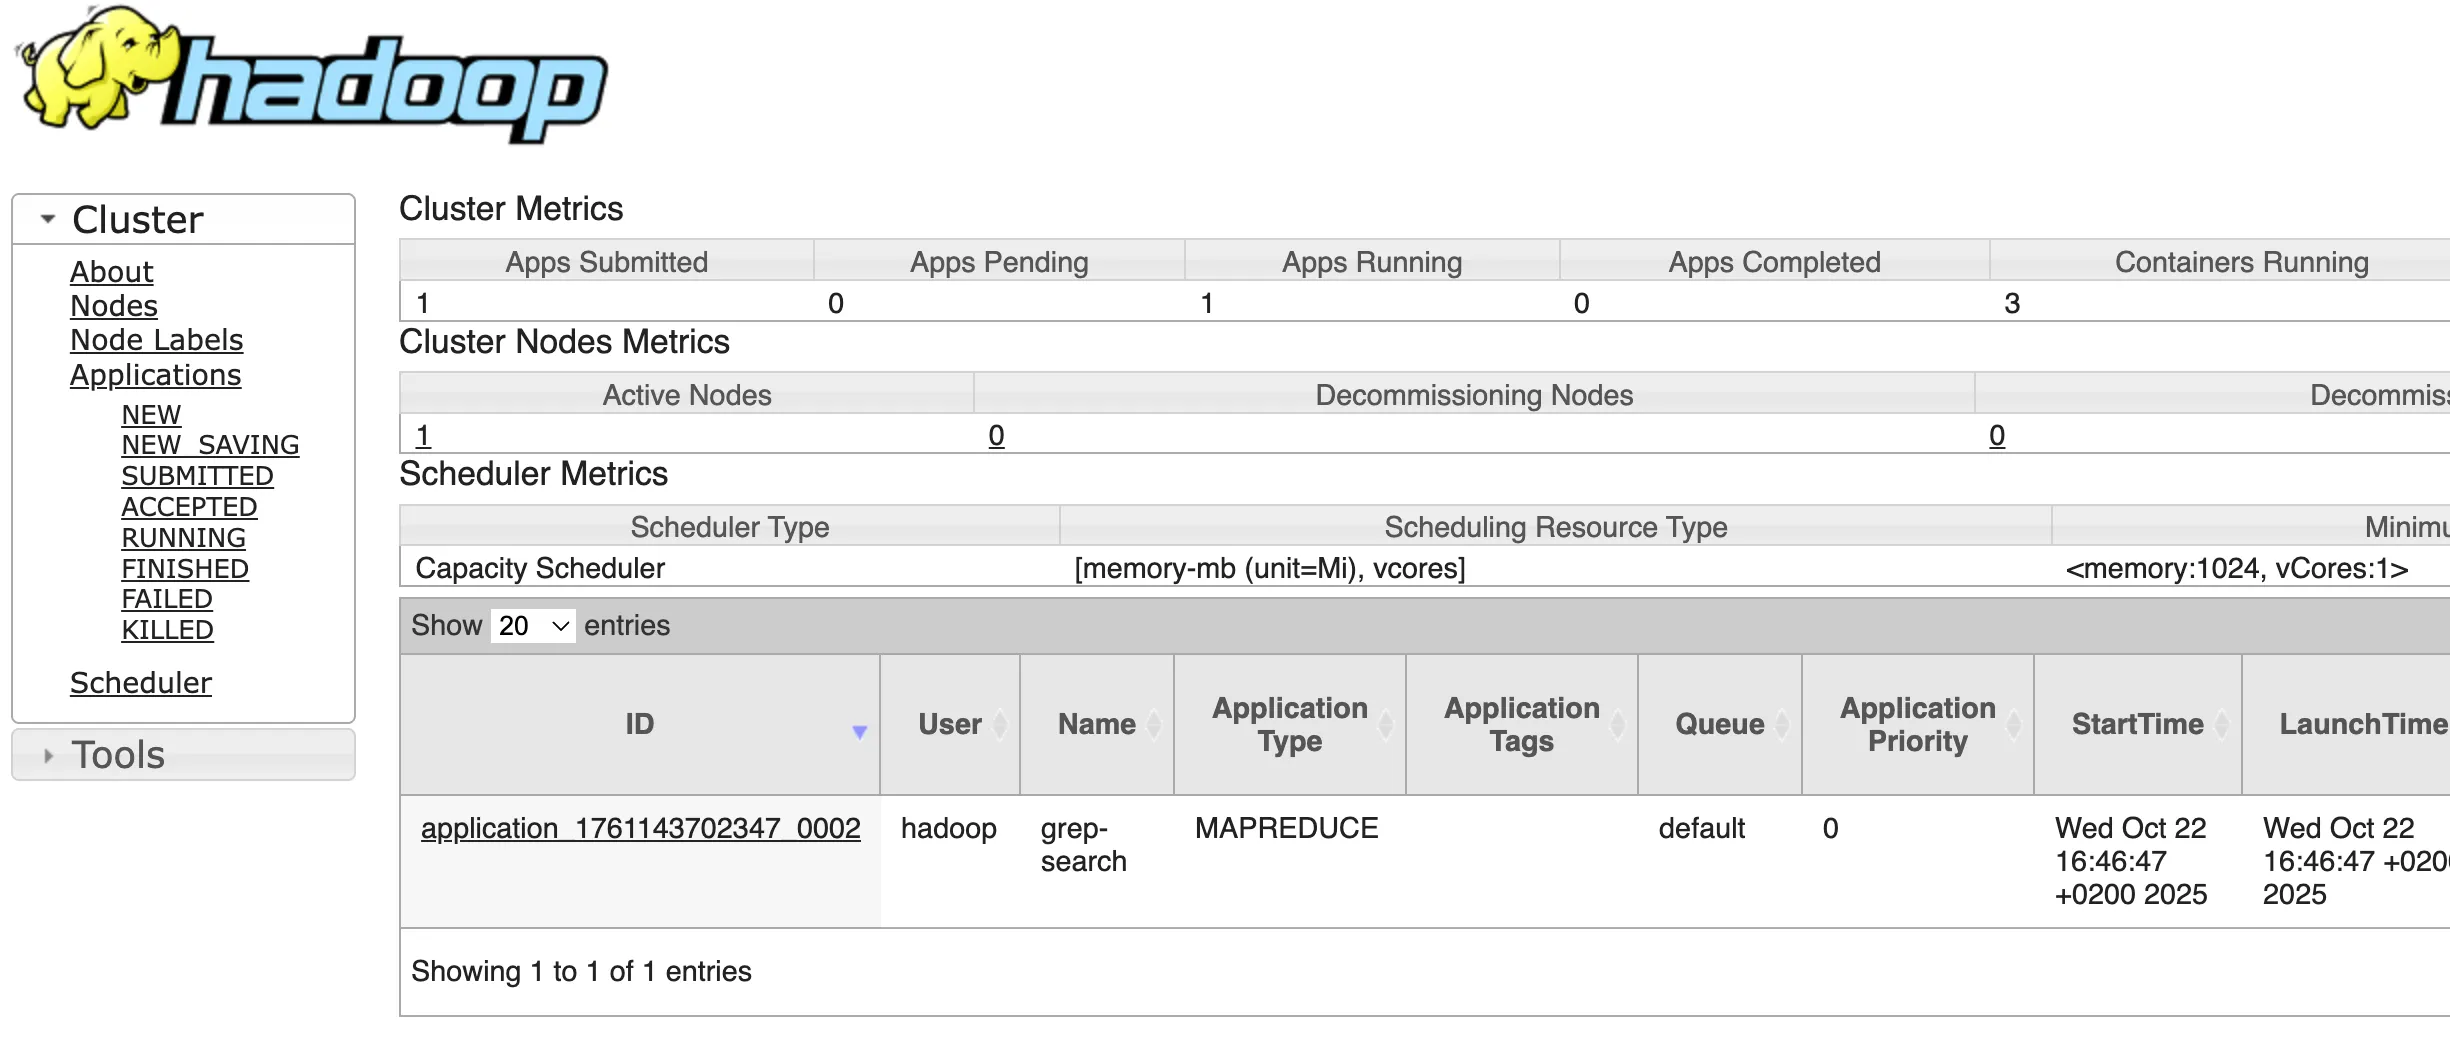Sort by Application Tags sort icon
This screenshot has width=2450, height=1052.
(x=1617, y=724)
